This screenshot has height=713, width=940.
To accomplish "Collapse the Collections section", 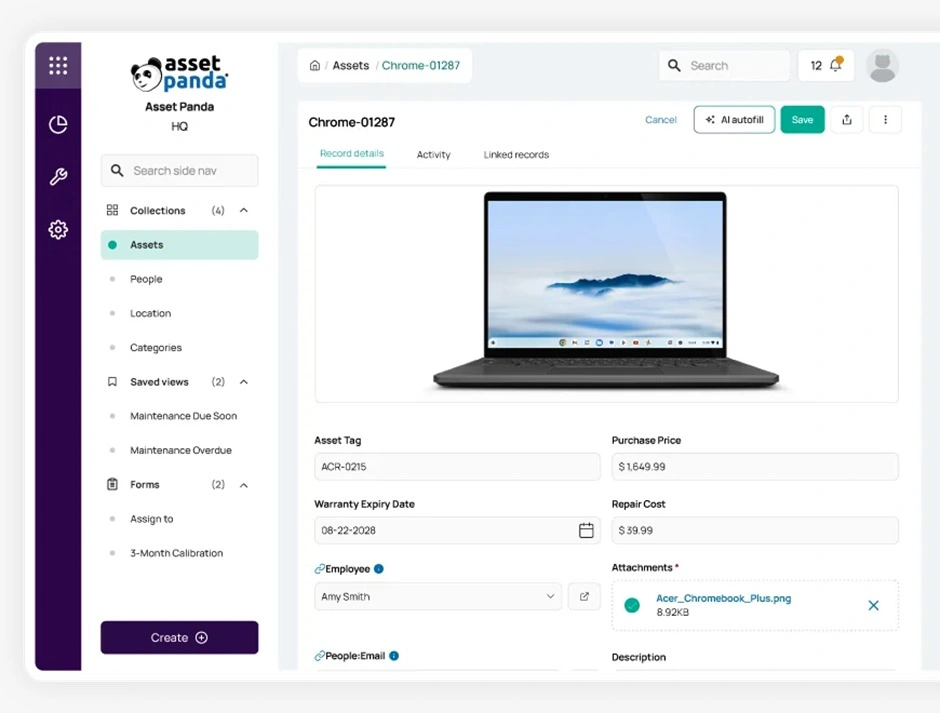I will tap(244, 210).
